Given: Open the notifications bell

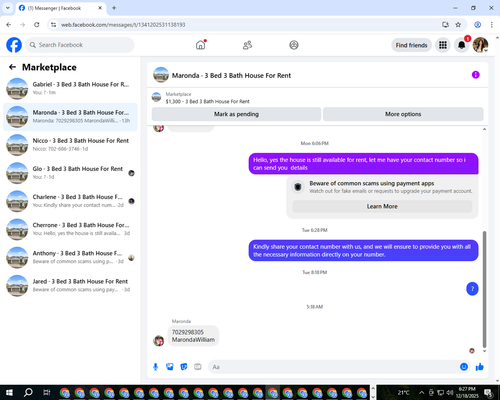Looking at the screenshot, I should (461, 45).
